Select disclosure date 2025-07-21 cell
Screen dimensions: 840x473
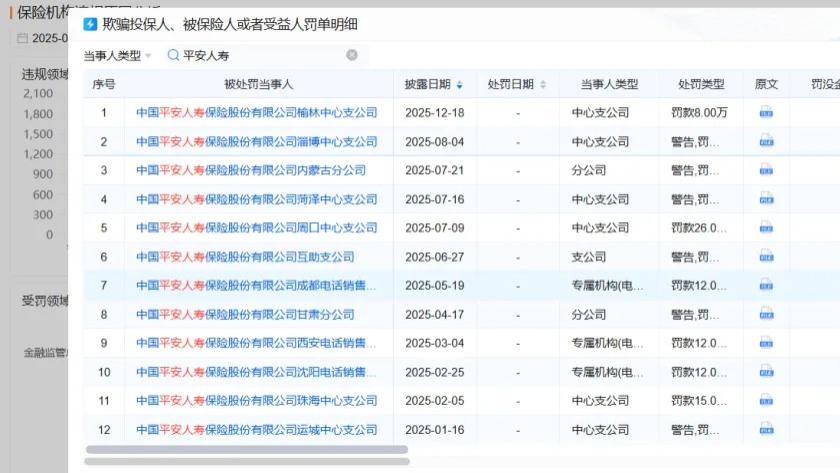click(434, 170)
